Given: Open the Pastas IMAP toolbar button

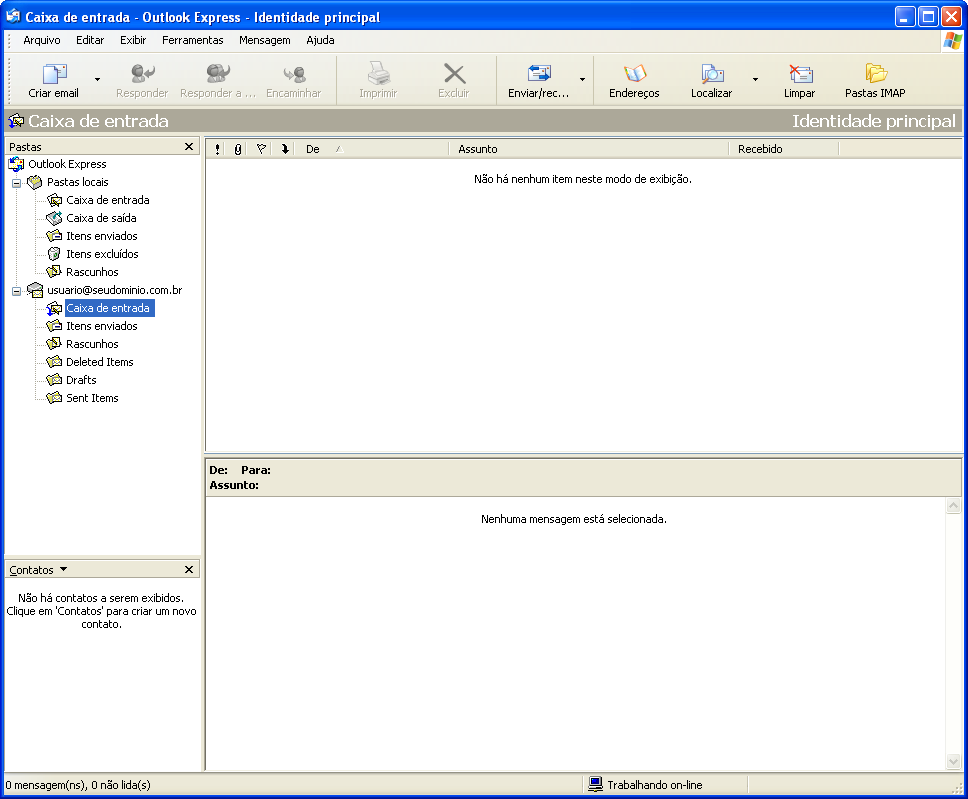Looking at the screenshot, I should click(875, 75).
